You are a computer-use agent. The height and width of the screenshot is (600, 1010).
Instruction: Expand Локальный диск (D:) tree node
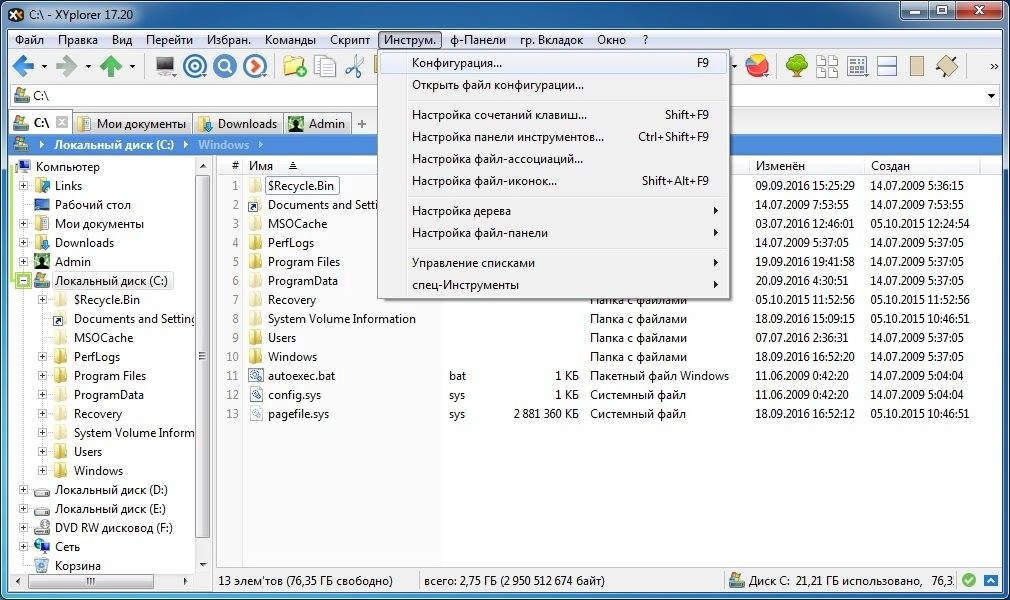(23, 490)
